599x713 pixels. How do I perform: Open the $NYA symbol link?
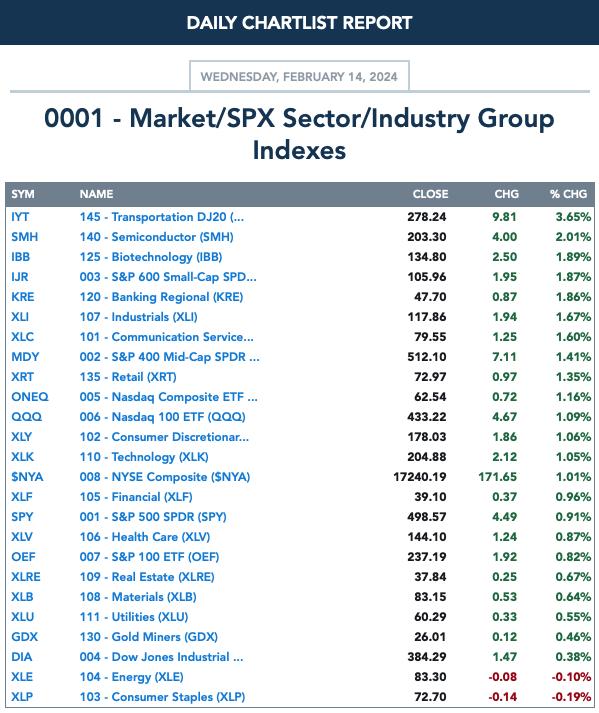[x=27, y=477]
